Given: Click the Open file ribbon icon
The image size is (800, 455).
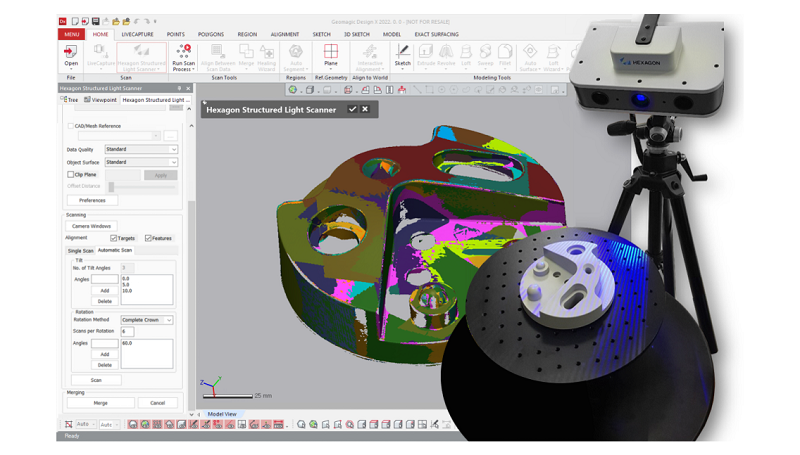Looking at the screenshot, I should click(71, 57).
